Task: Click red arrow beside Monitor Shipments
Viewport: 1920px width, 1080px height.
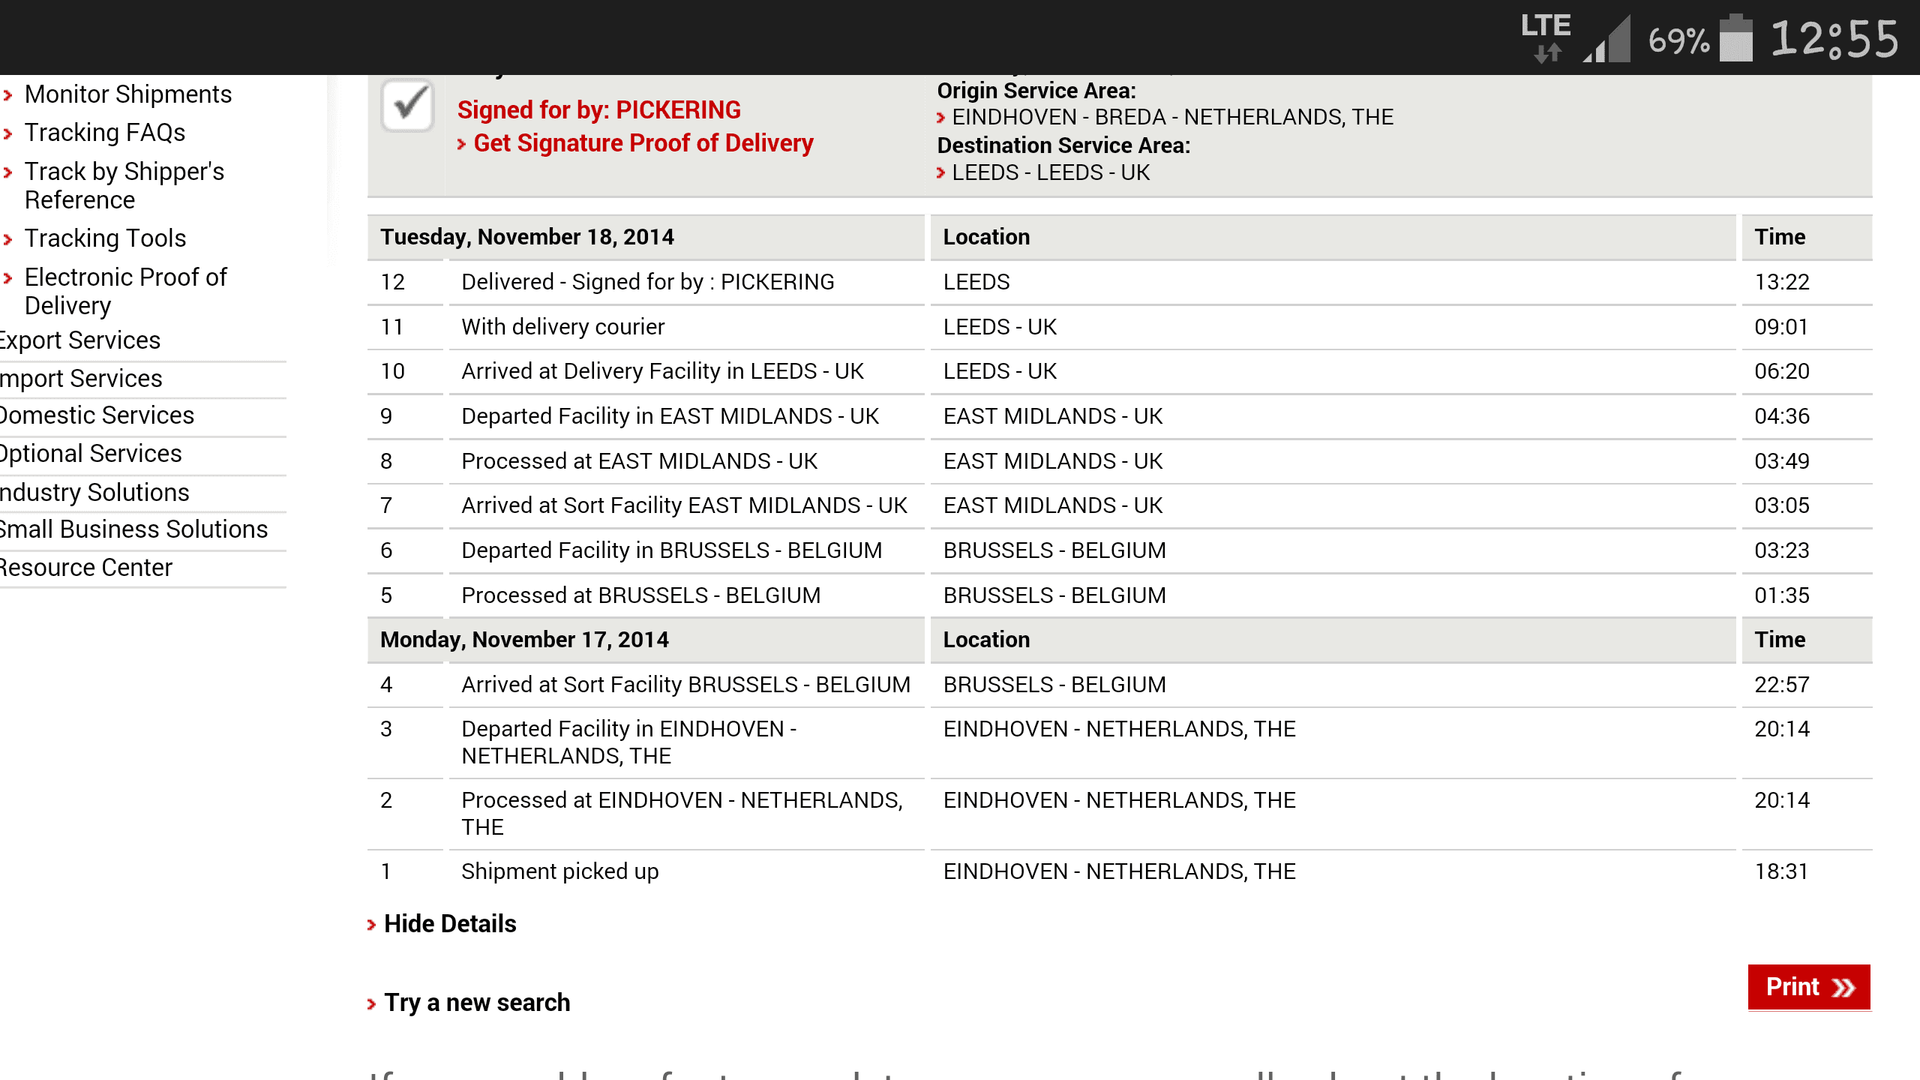Action: tap(8, 95)
